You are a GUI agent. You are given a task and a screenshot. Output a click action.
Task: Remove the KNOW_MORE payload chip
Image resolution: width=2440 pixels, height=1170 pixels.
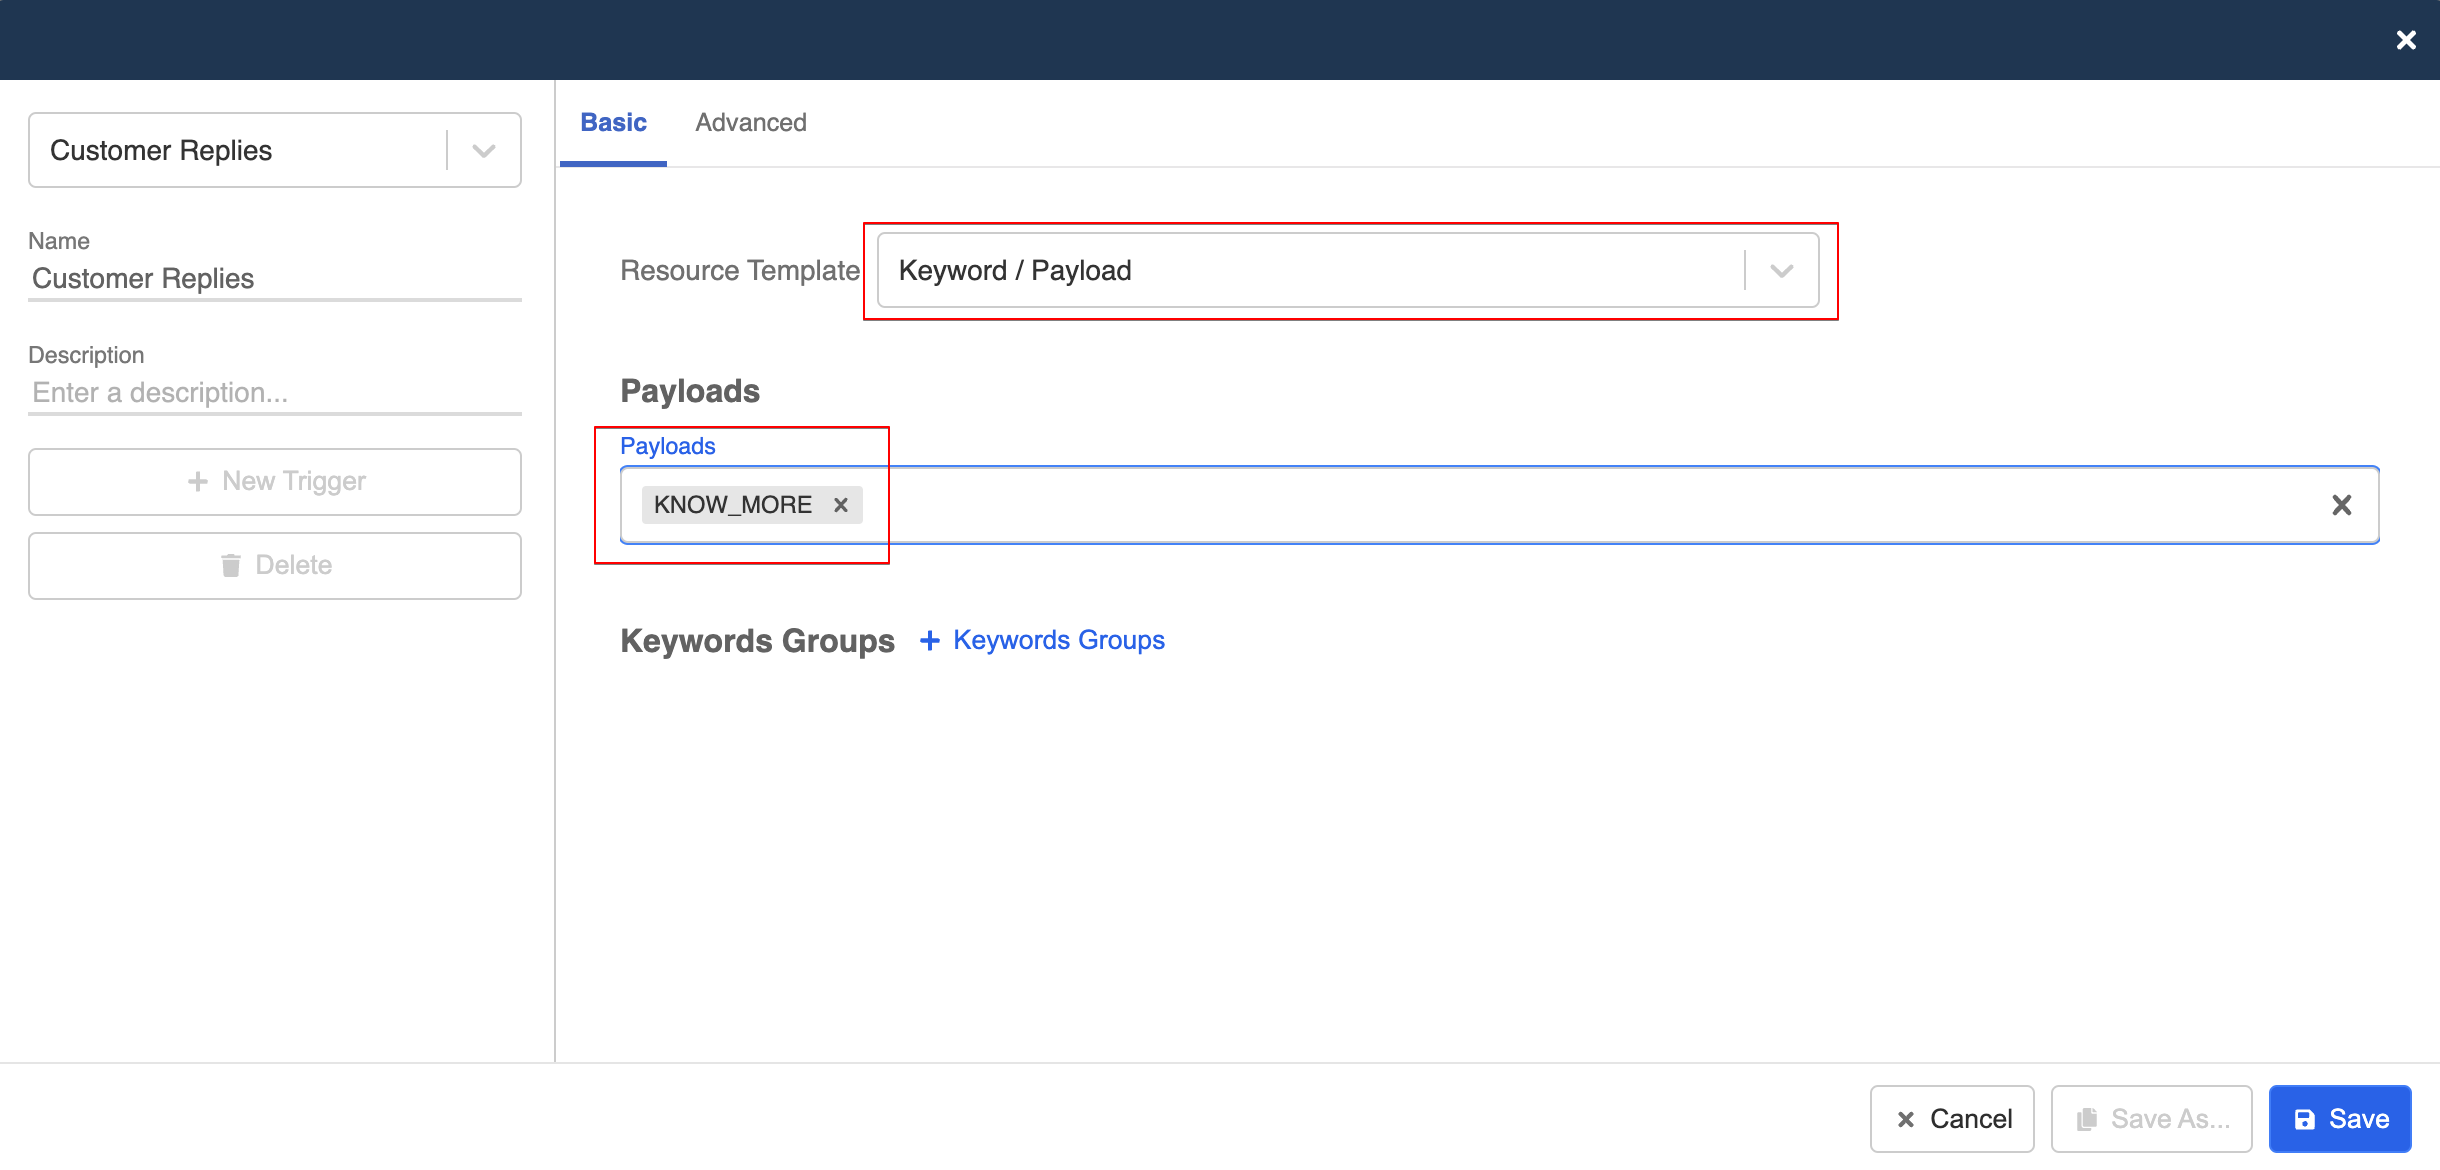point(841,505)
